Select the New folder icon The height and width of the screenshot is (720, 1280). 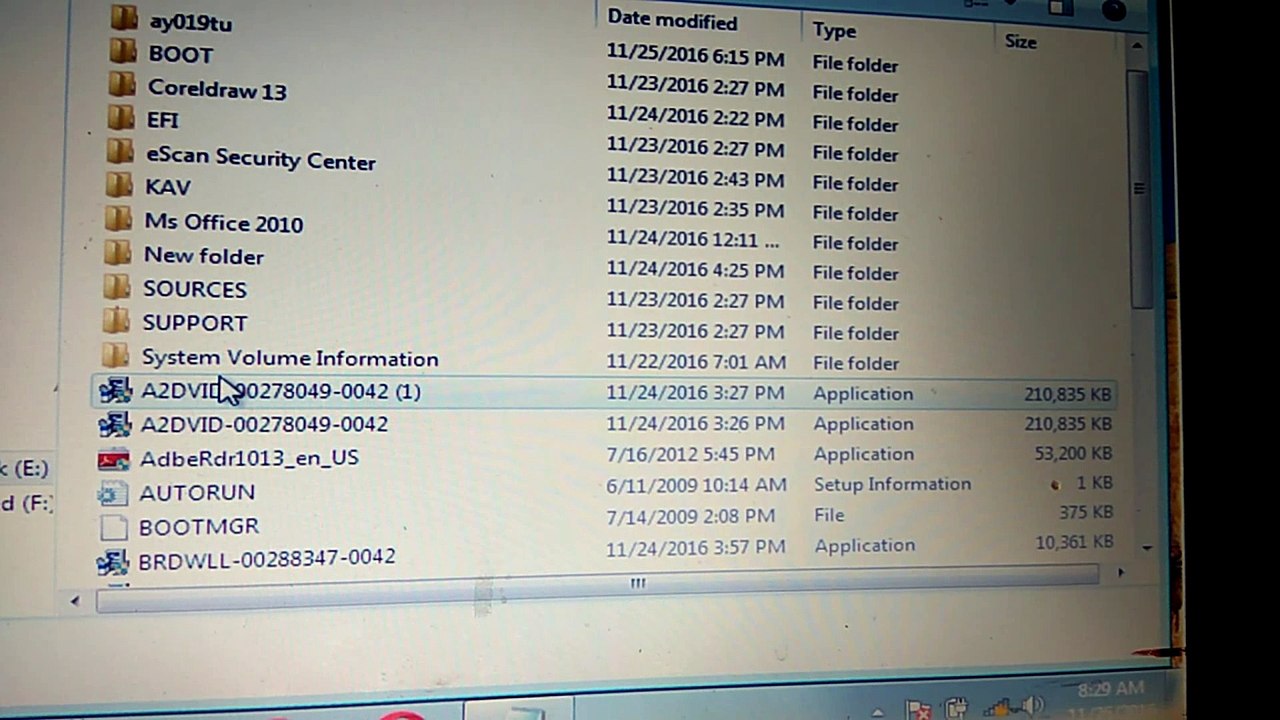(118, 253)
